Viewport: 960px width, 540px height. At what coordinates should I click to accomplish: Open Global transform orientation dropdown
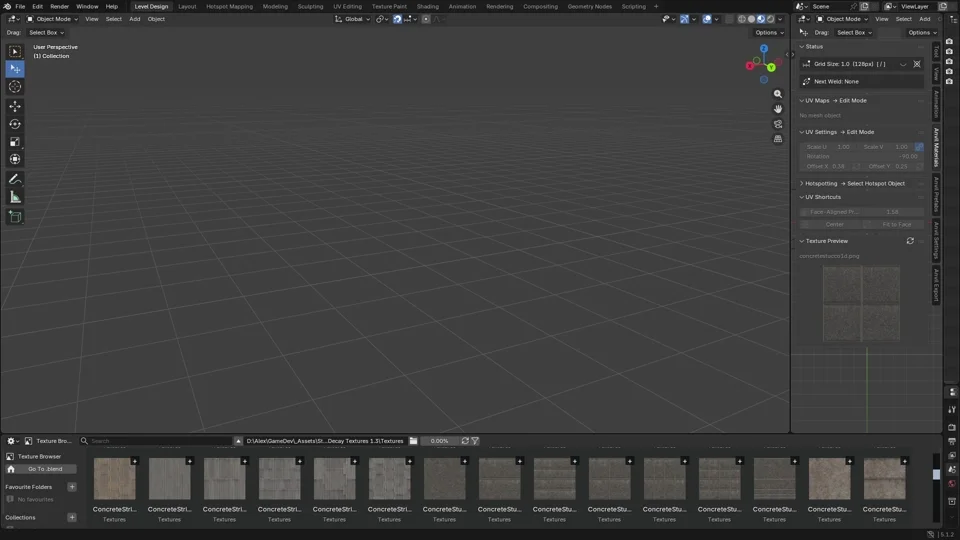click(x=352, y=19)
